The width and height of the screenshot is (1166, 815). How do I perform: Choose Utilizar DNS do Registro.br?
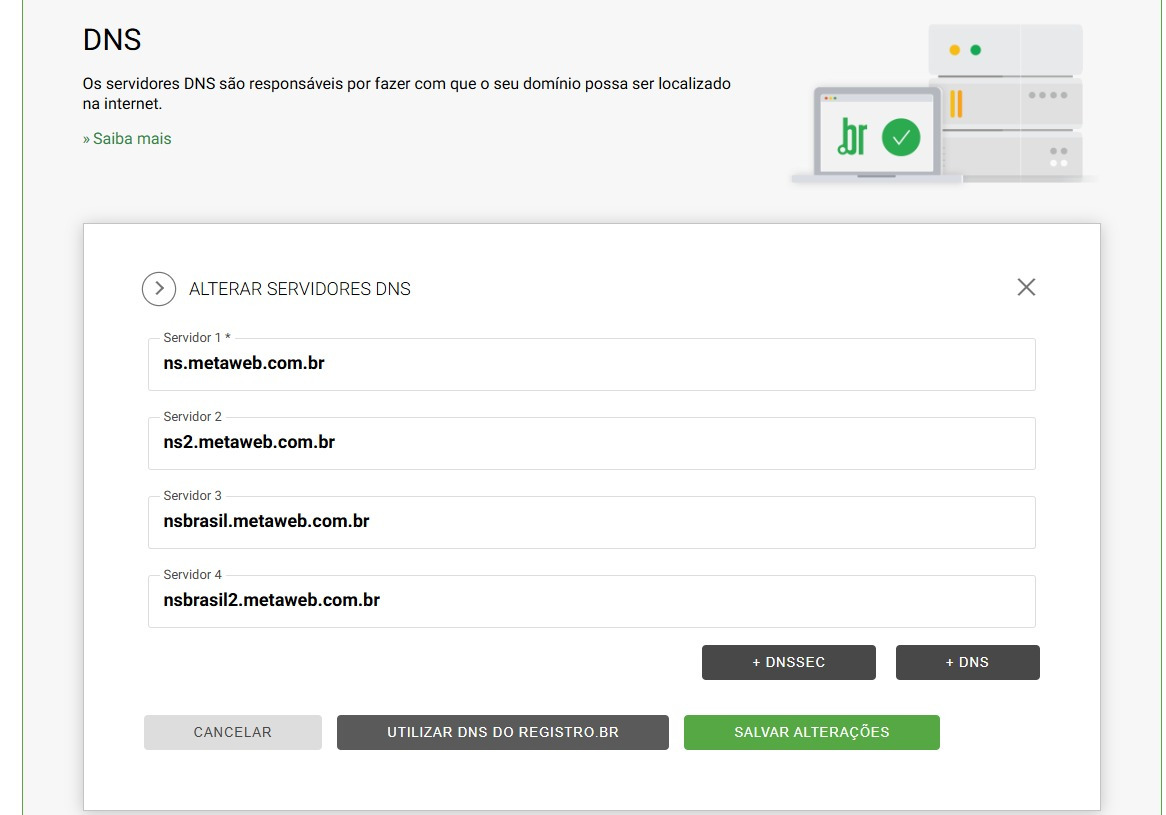[502, 732]
